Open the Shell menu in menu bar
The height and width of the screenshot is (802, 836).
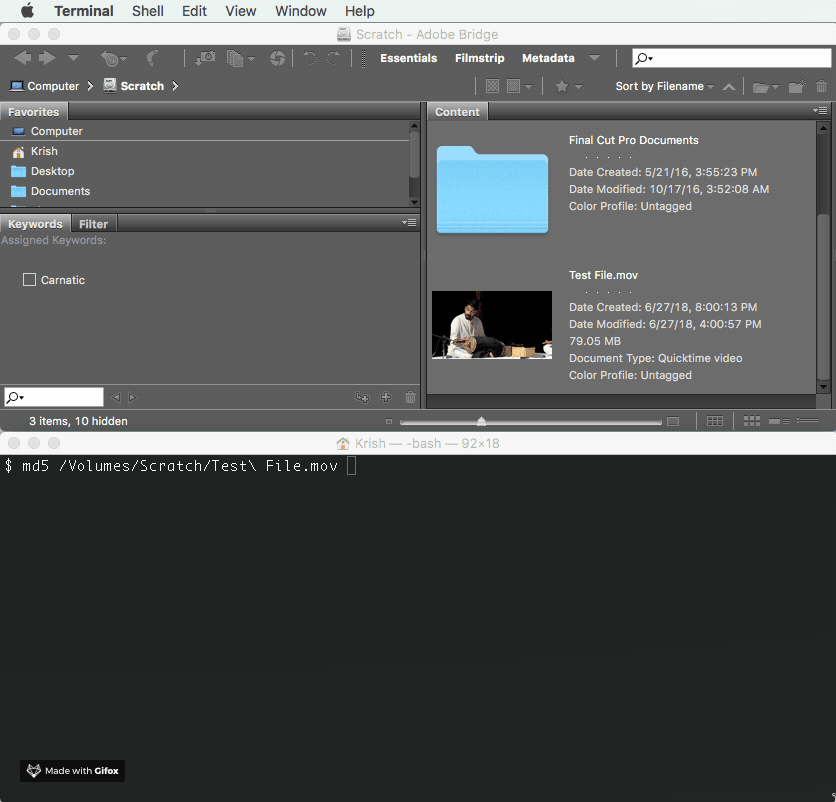click(x=148, y=11)
